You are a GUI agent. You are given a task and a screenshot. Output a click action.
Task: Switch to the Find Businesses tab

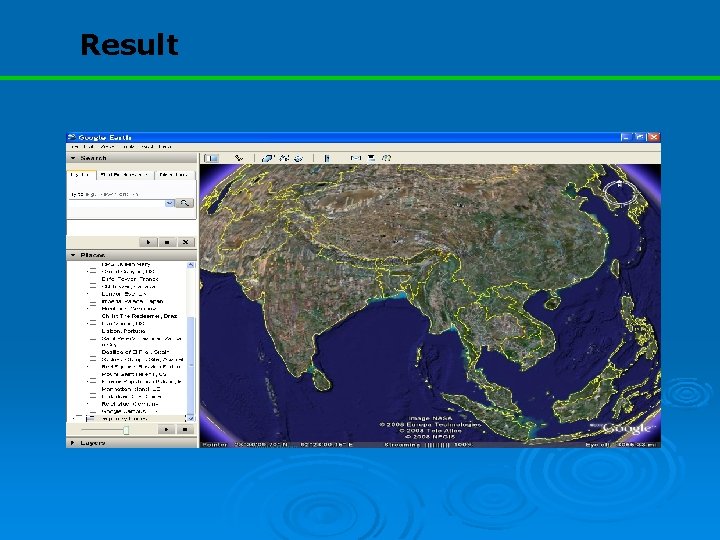pyautogui.click(x=125, y=175)
